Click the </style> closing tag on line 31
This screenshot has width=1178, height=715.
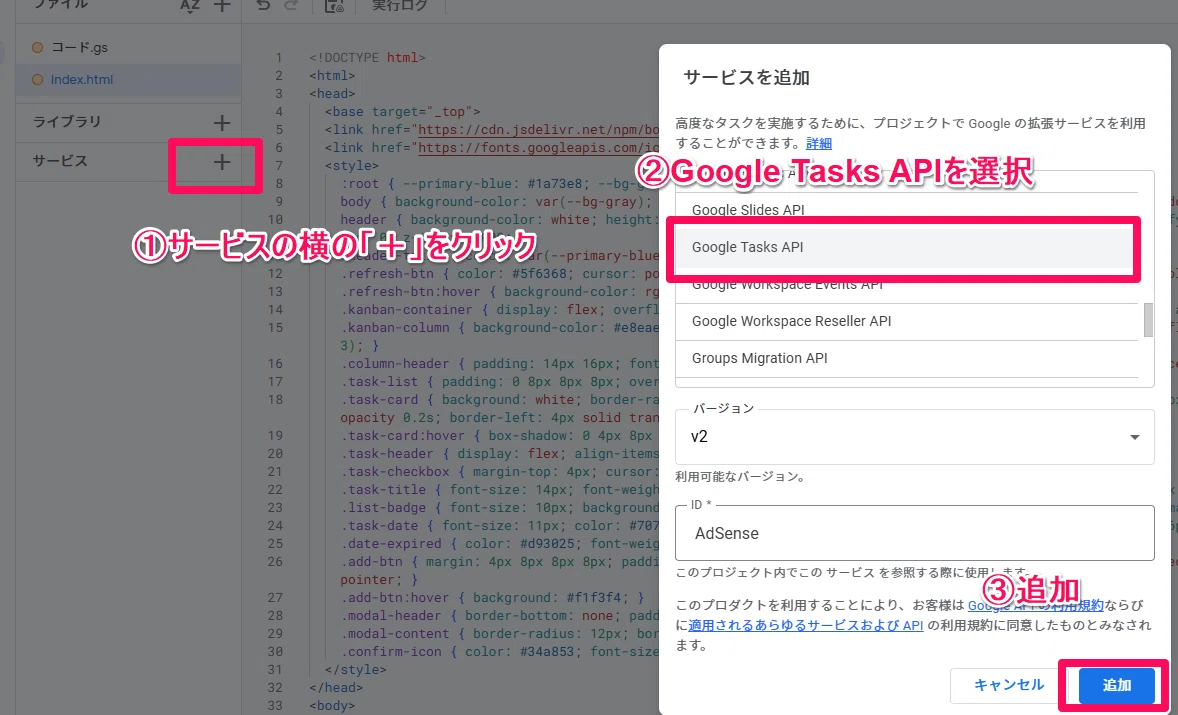click(x=355, y=669)
